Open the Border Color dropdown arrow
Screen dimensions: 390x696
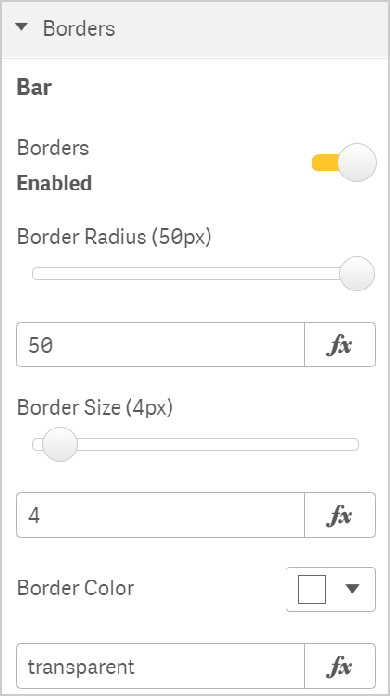[x=352, y=589]
